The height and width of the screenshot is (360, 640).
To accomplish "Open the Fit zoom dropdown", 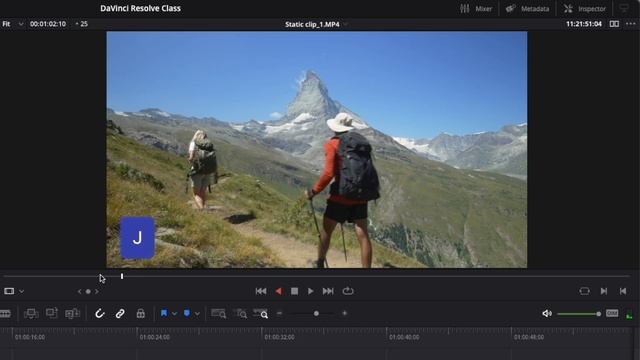I will [x=13, y=24].
